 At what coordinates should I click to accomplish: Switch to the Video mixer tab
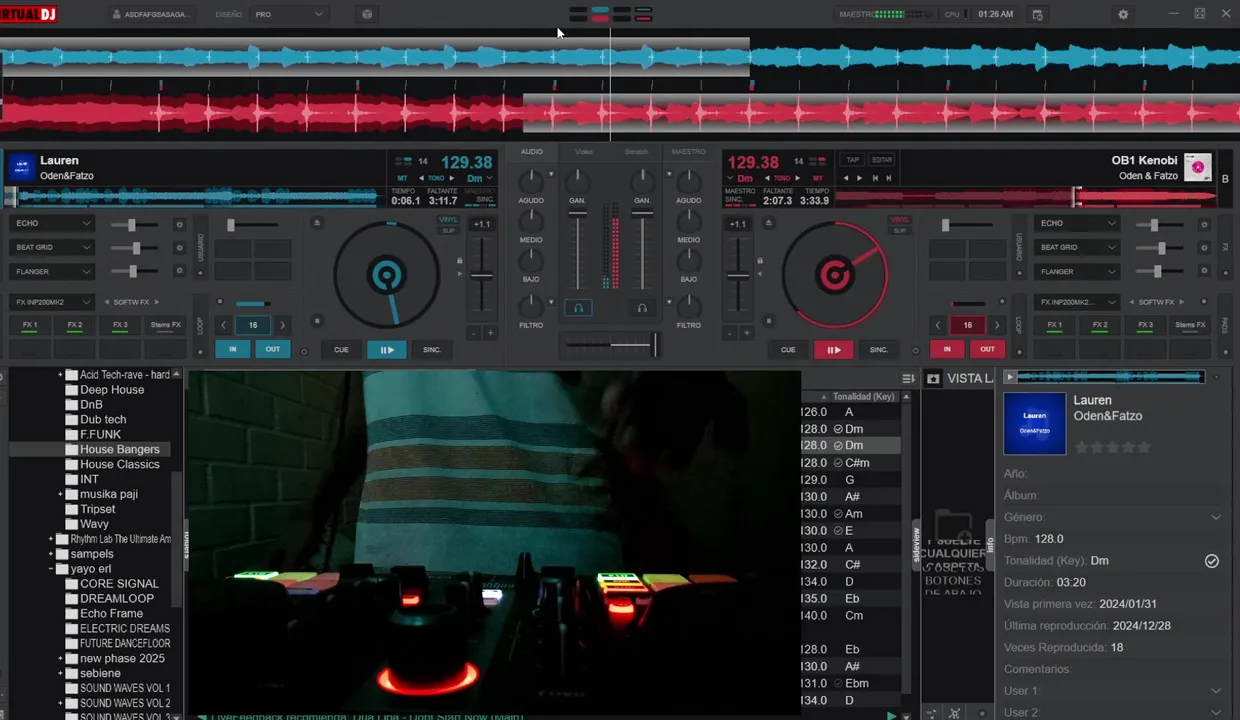(x=584, y=152)
